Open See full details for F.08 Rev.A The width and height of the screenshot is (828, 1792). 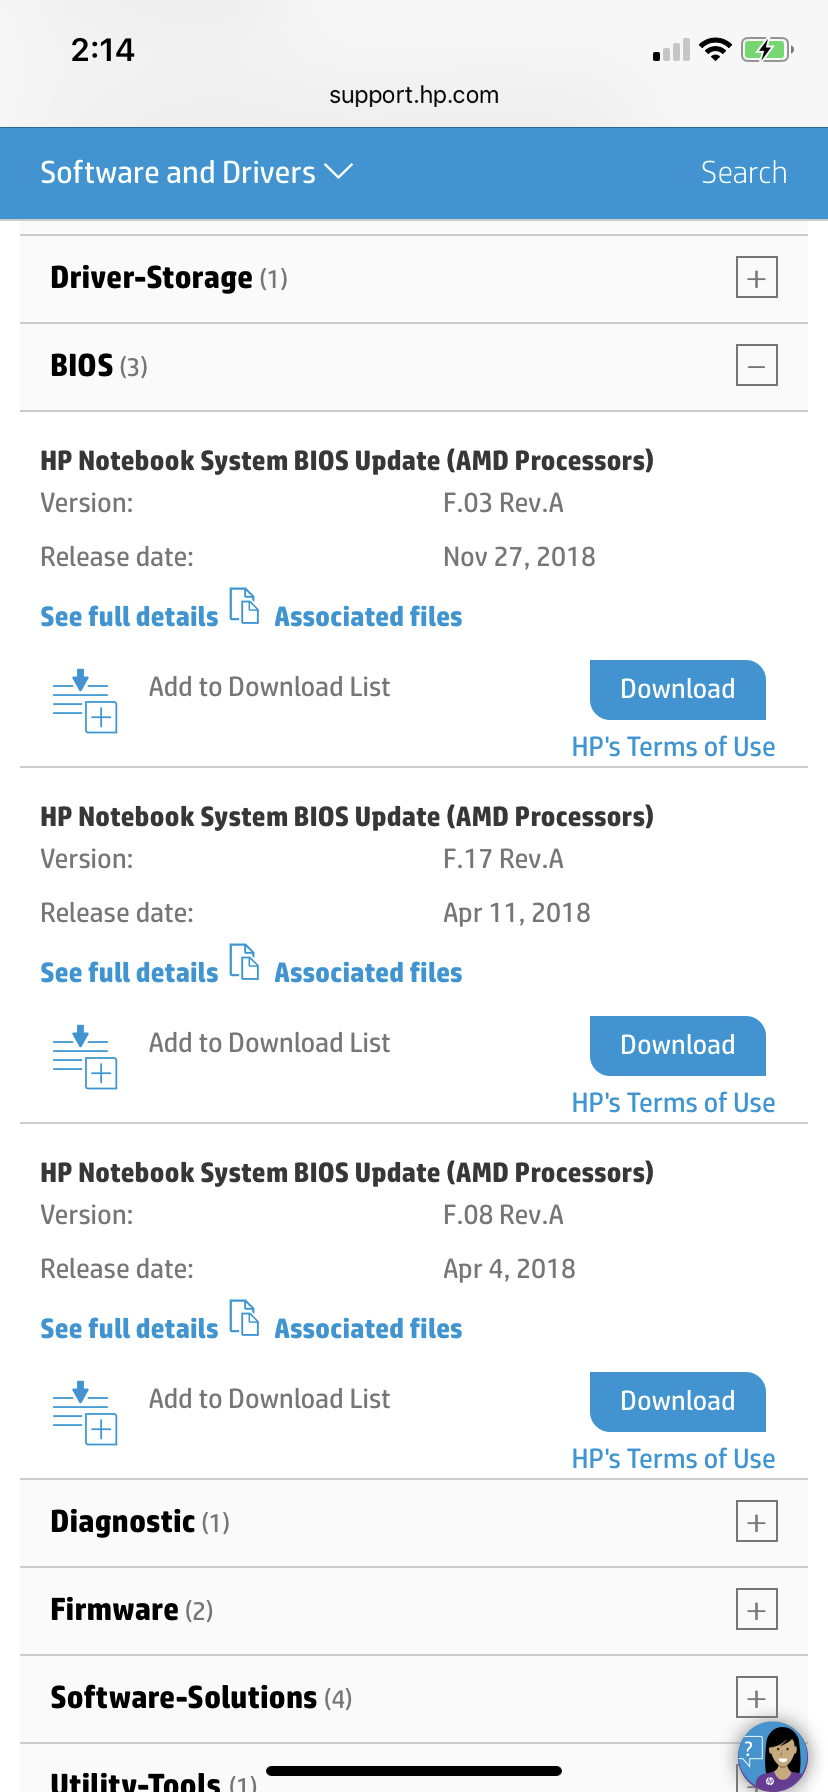(129, 1329)
